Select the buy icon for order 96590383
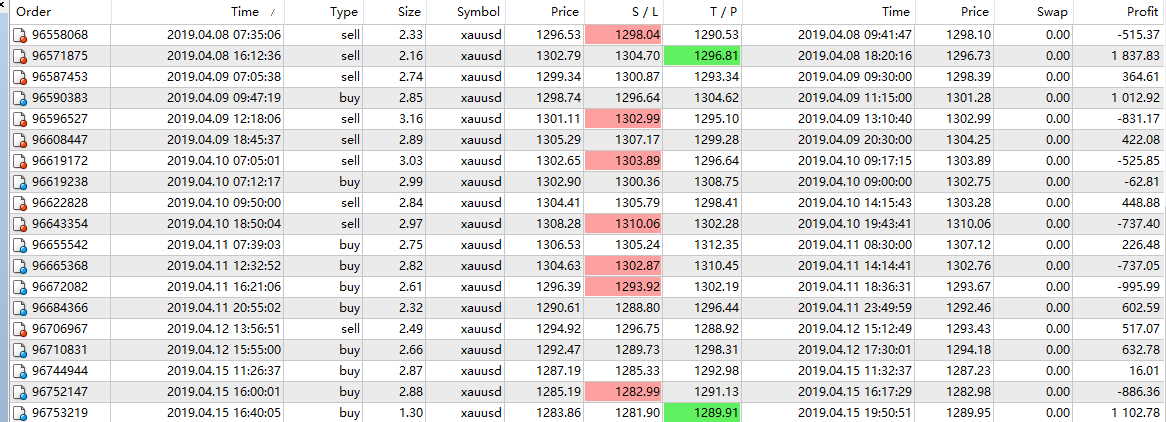This screenshot has height=422, width=1166. point(19,98)
